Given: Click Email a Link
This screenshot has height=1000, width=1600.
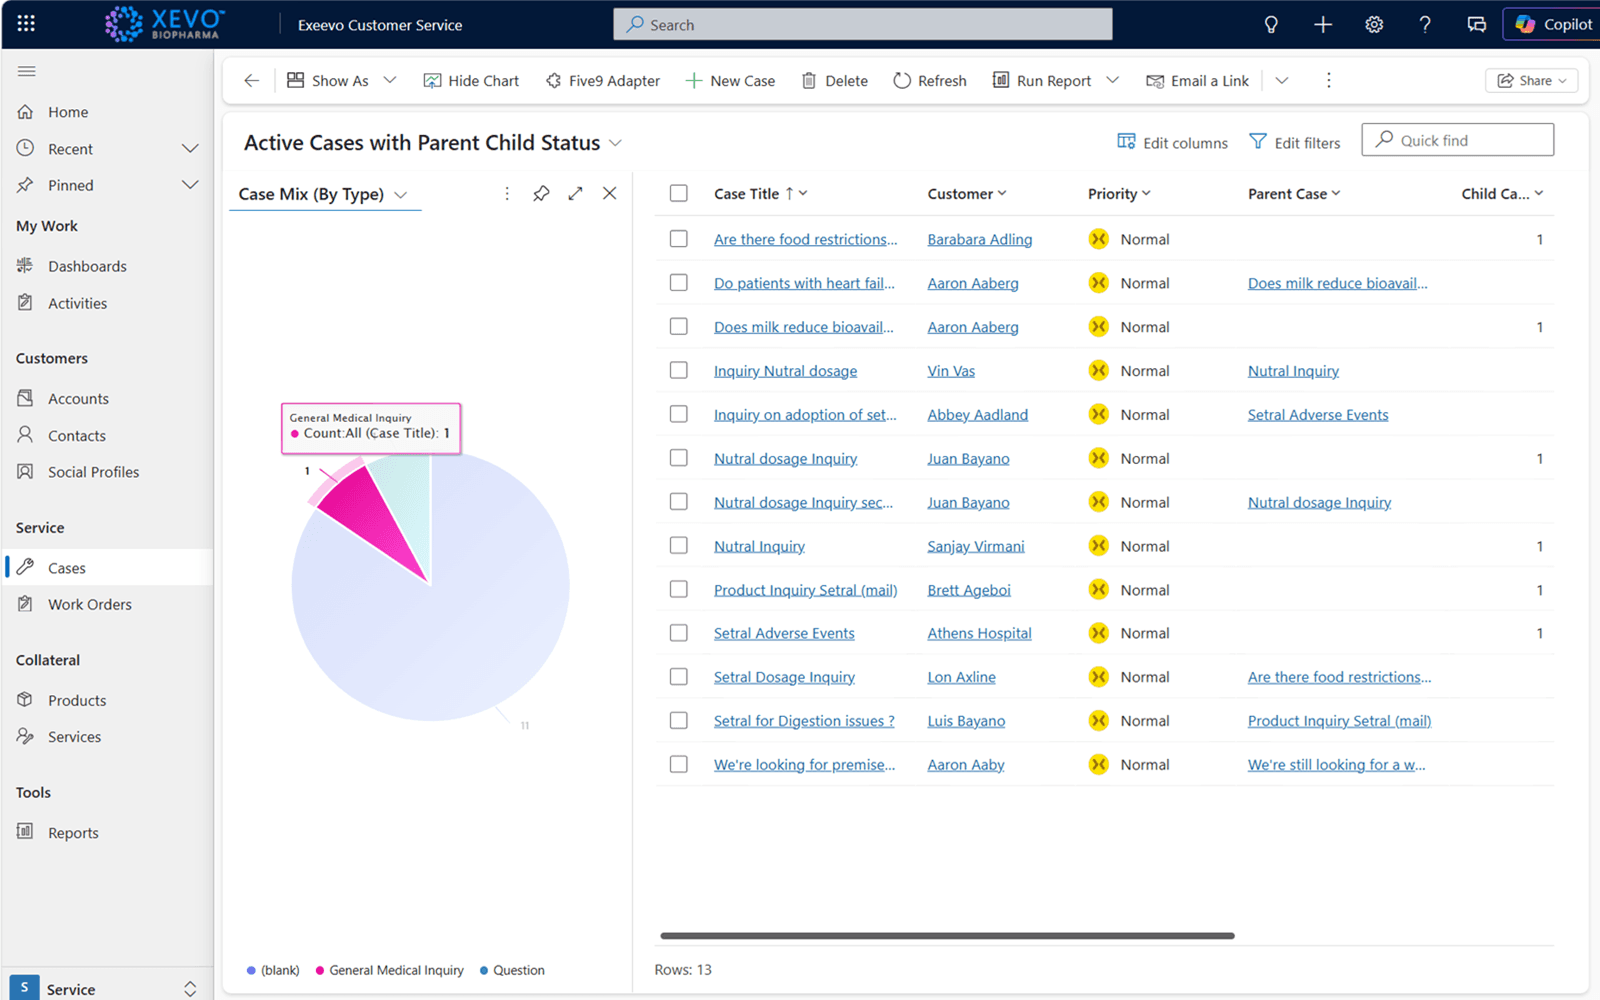Looking at the screenshot, I should pyautogui.click(x=1198, y=81).
